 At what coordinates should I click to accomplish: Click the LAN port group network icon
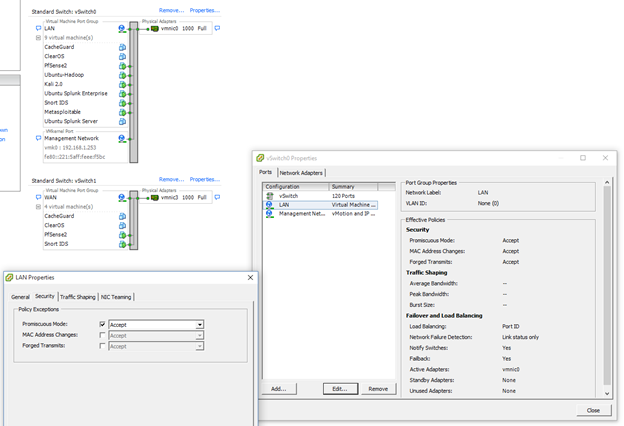pos(122,30)
